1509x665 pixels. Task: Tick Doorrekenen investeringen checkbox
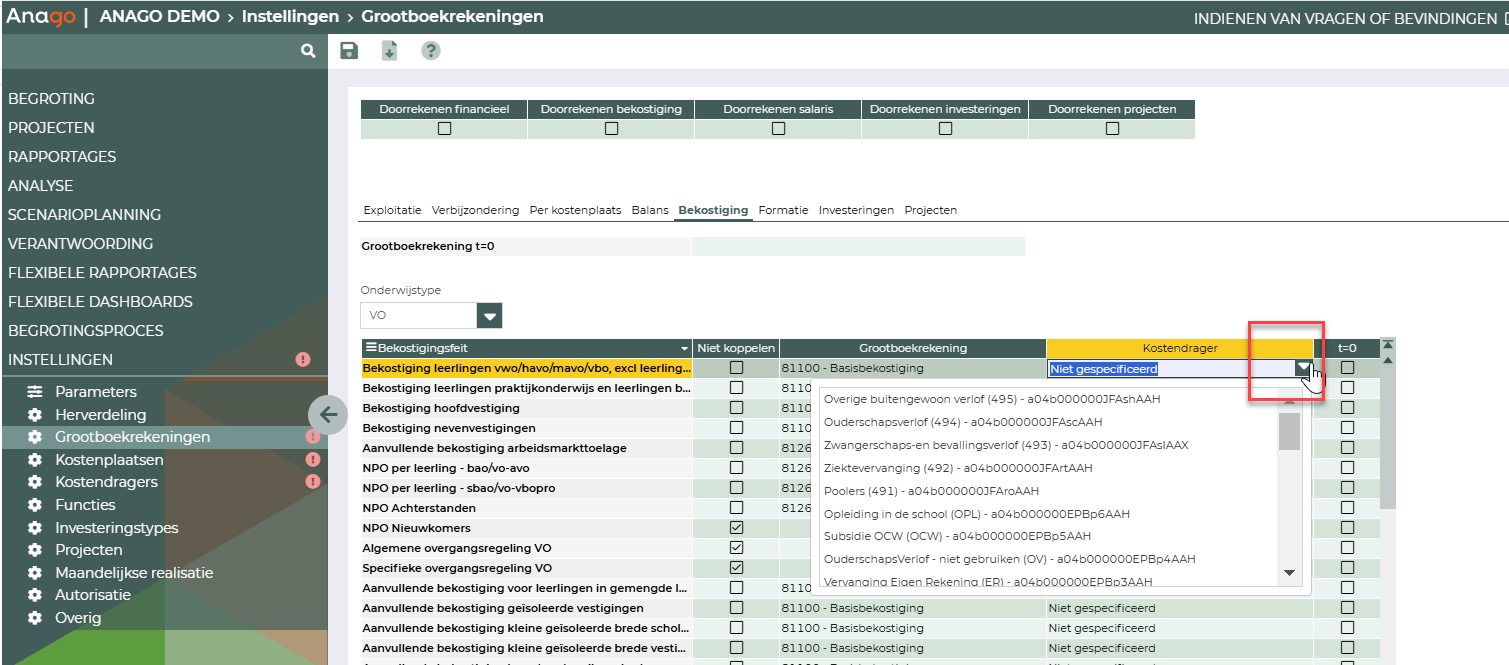945,129
